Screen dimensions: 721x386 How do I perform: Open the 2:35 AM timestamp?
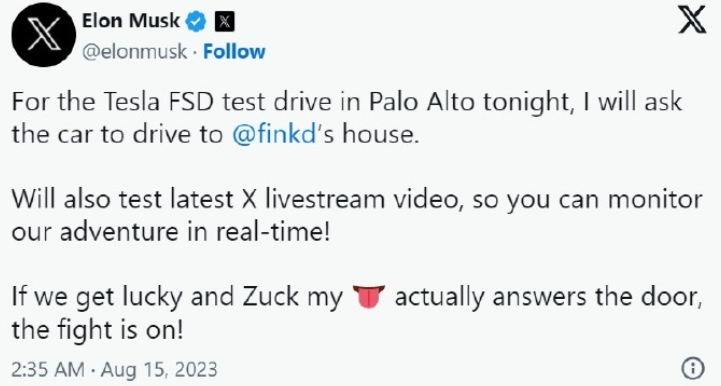coord(48,369)
